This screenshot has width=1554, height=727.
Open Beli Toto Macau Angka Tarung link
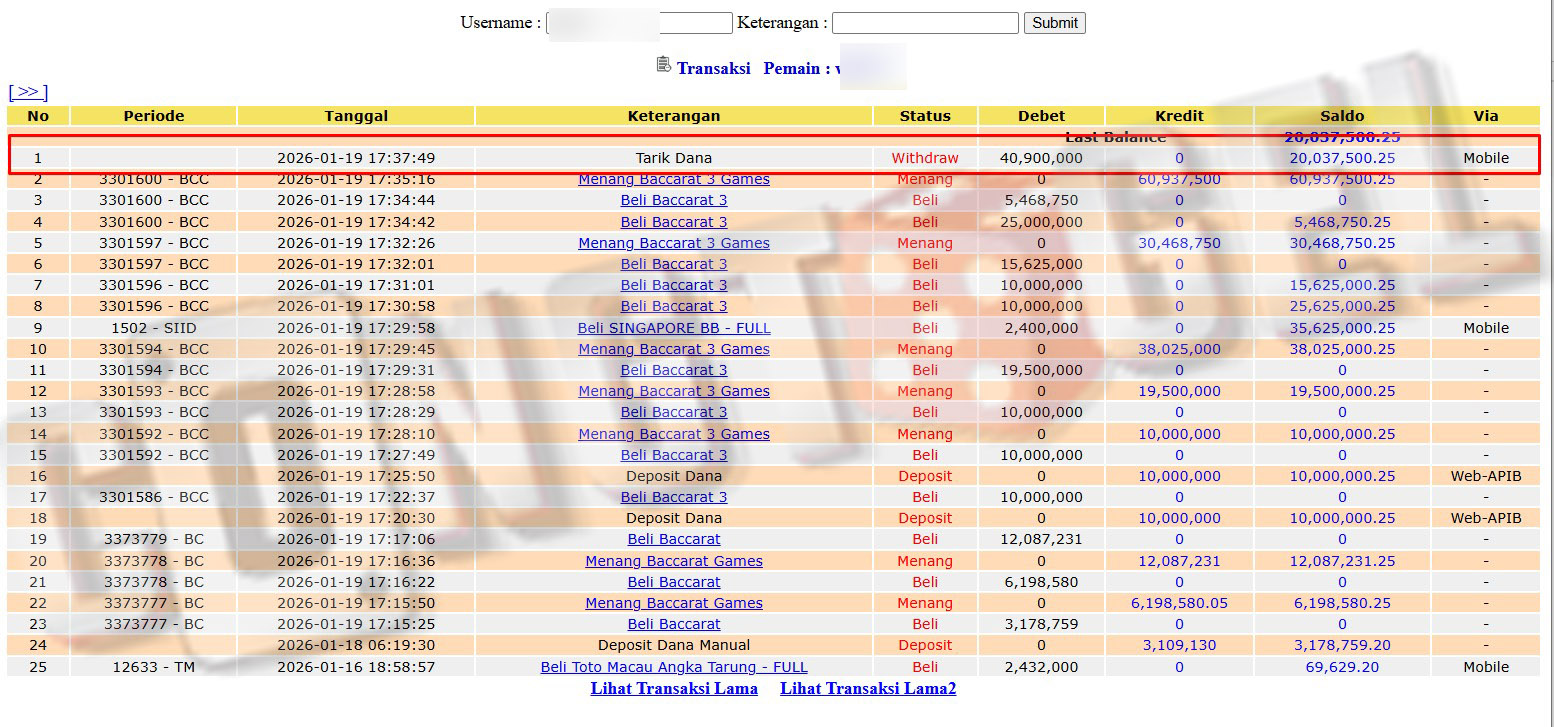pos(673,667)
